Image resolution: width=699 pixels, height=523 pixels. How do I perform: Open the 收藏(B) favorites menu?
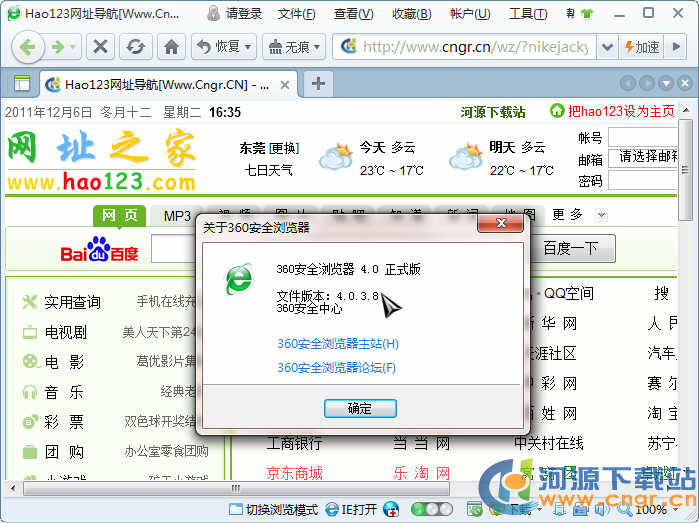tap(412, 14)
